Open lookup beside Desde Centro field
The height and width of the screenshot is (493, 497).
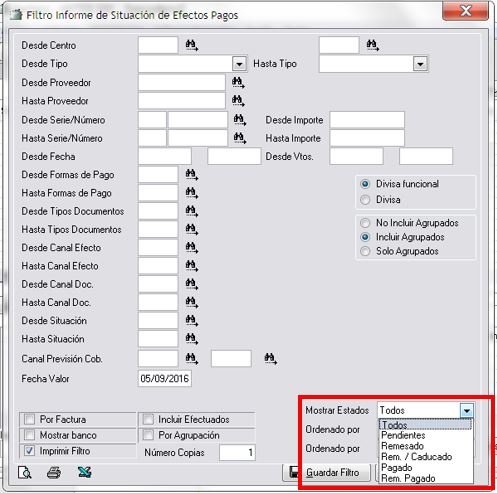click(191, 45)
